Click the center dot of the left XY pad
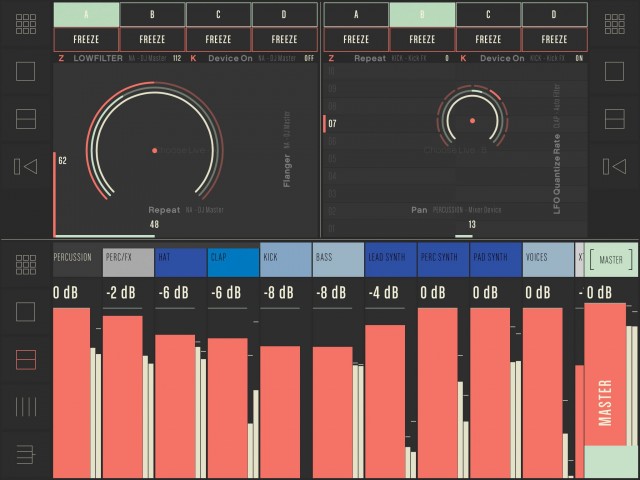The height and width of the screenshot is (480, 640). (154, 150)
